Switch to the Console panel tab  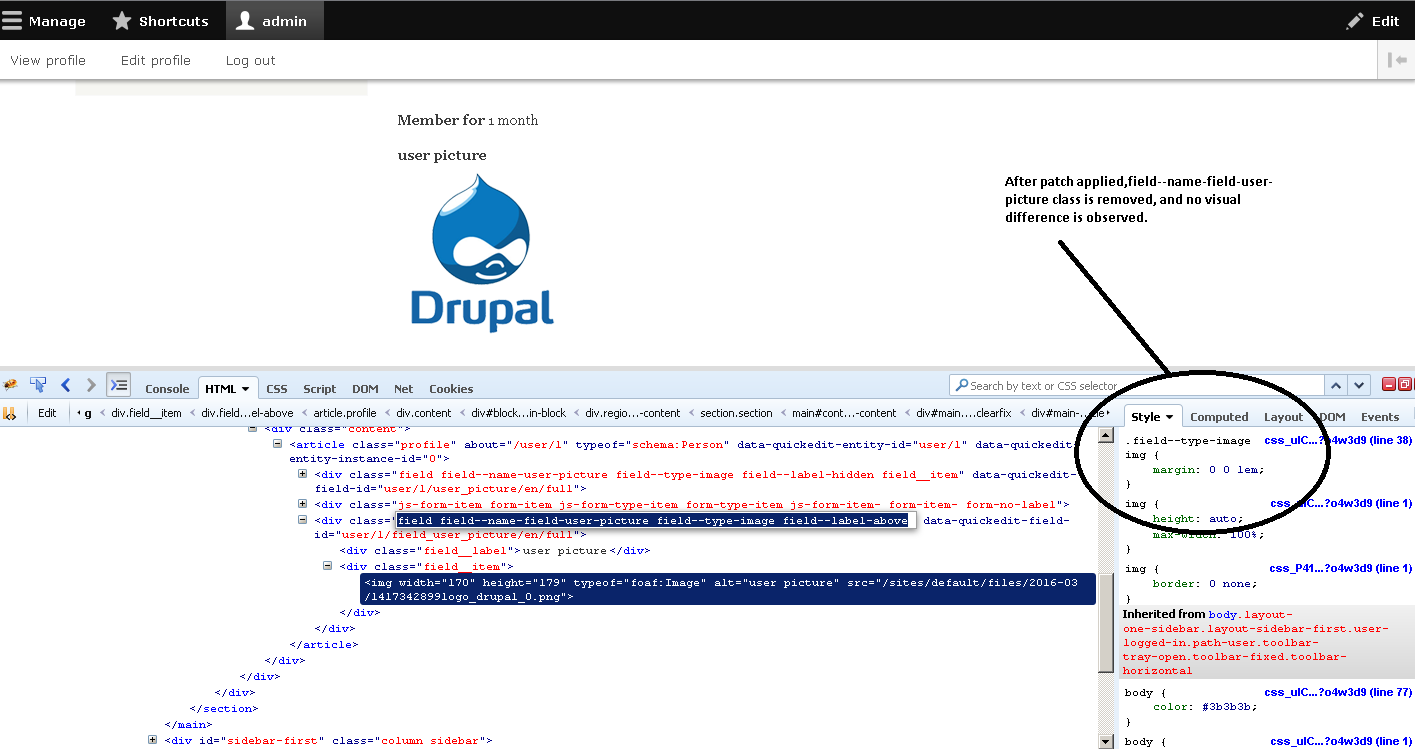pos(167,389)
